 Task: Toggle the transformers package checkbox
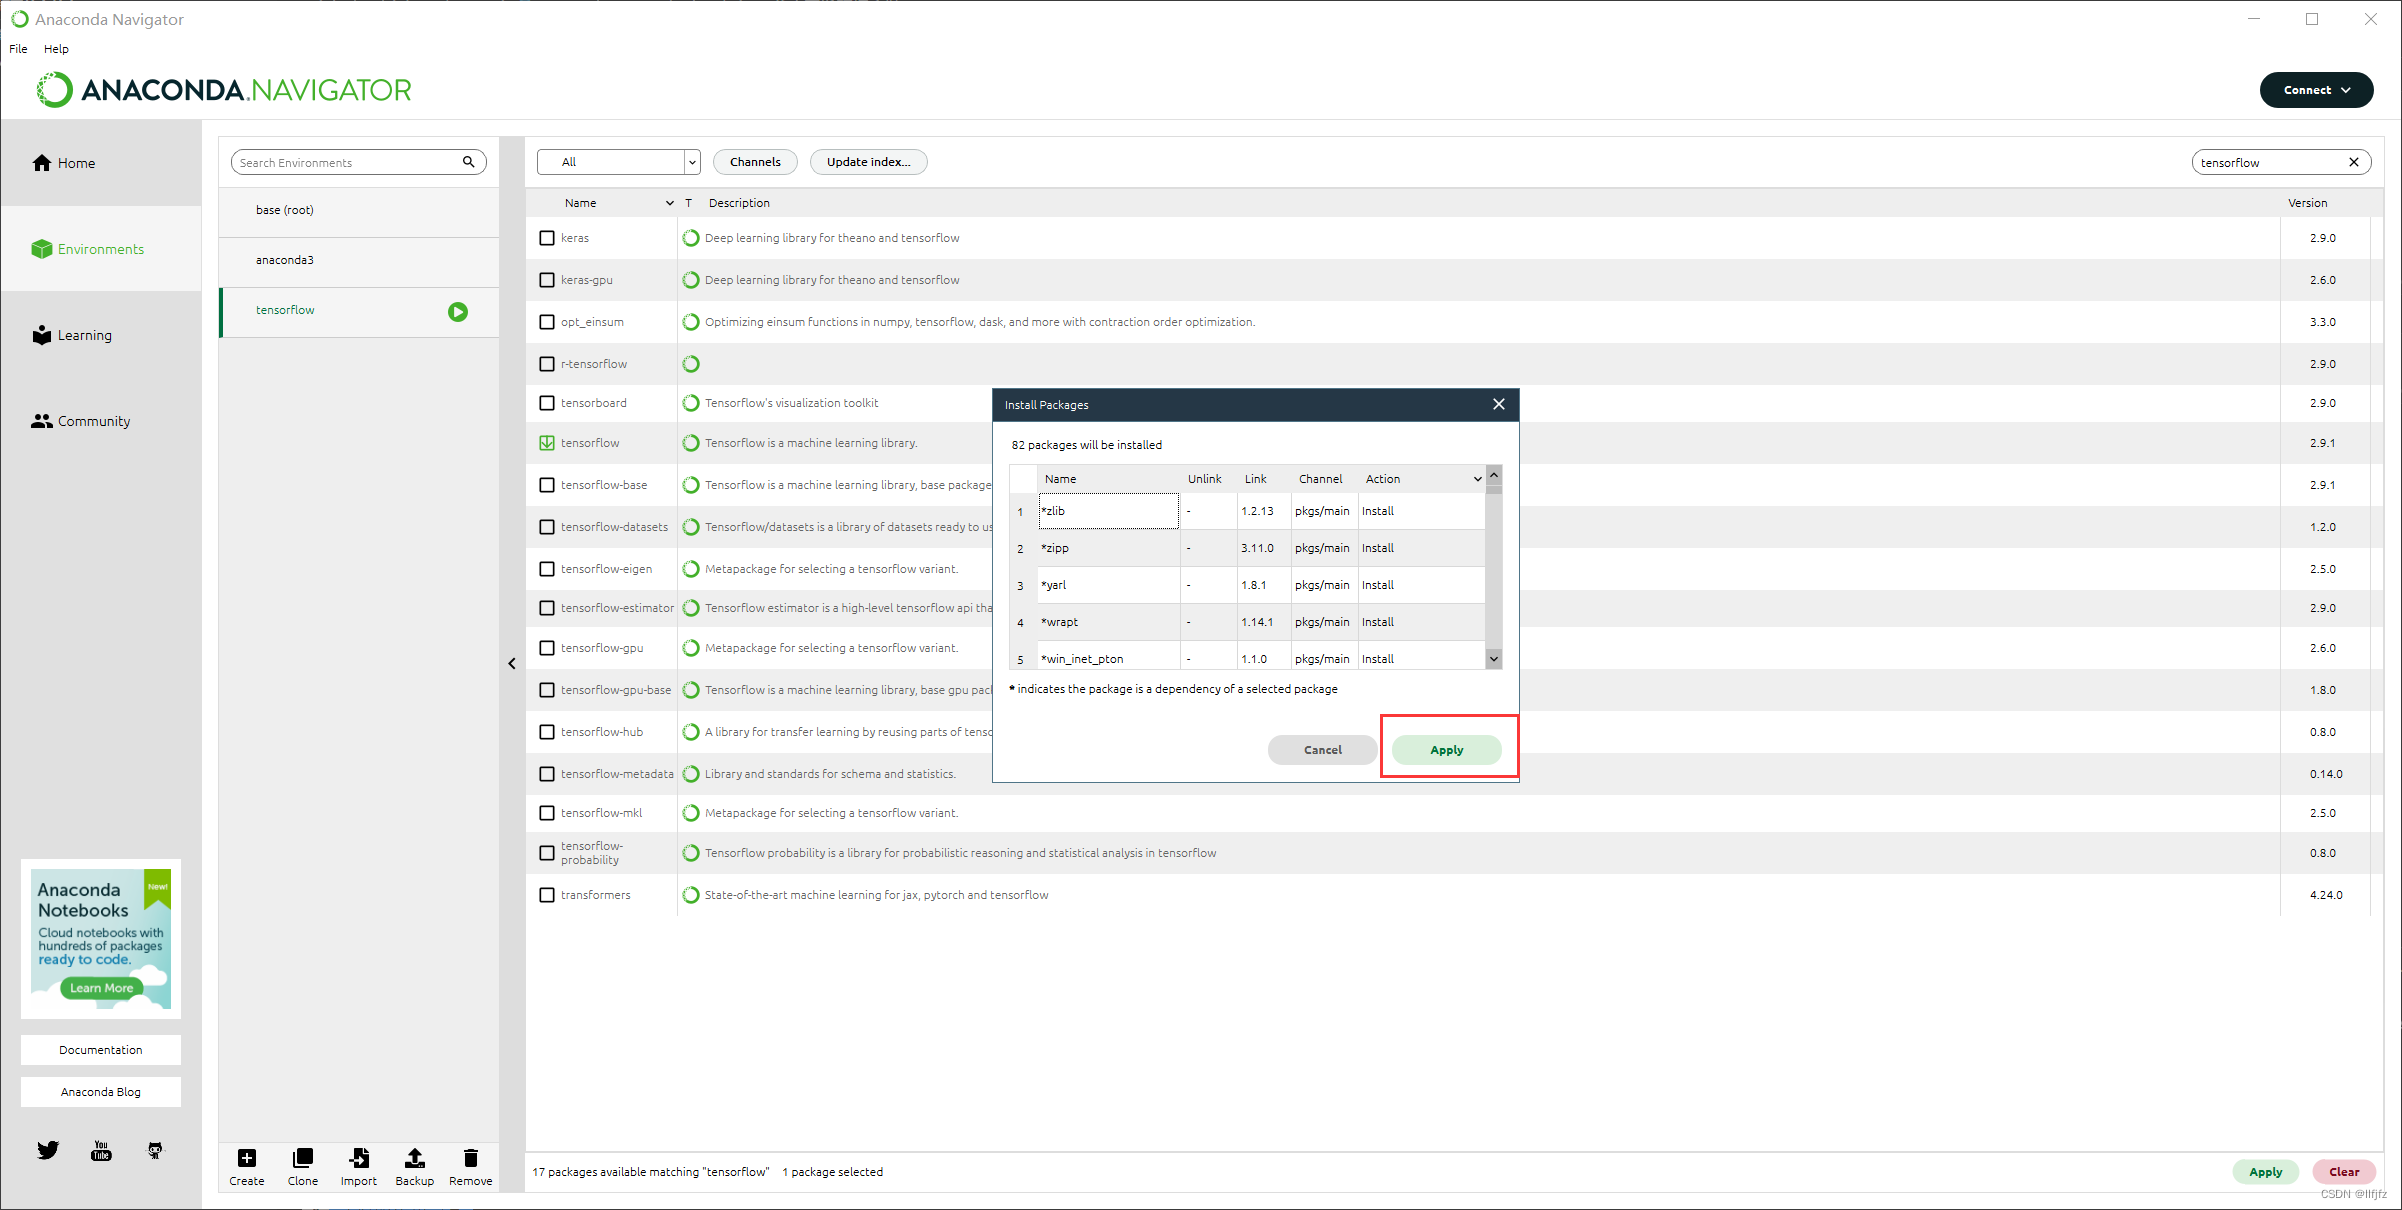548,894
